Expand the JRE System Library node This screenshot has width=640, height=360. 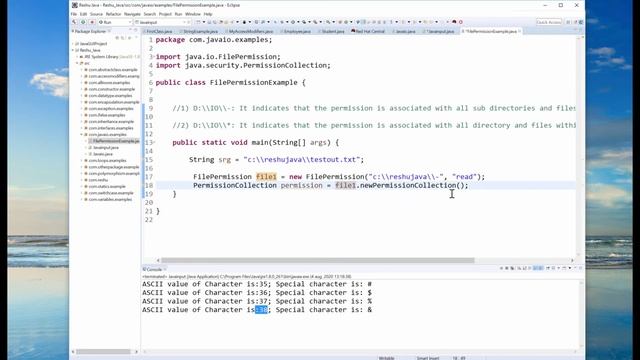tap(78, 57)
